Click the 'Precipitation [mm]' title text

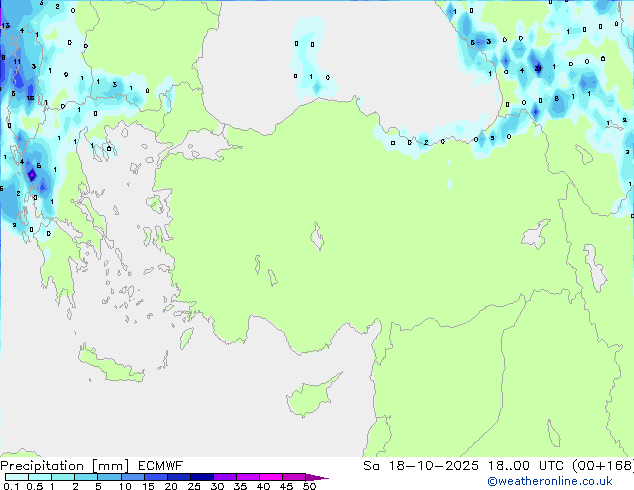click(65, 466)
